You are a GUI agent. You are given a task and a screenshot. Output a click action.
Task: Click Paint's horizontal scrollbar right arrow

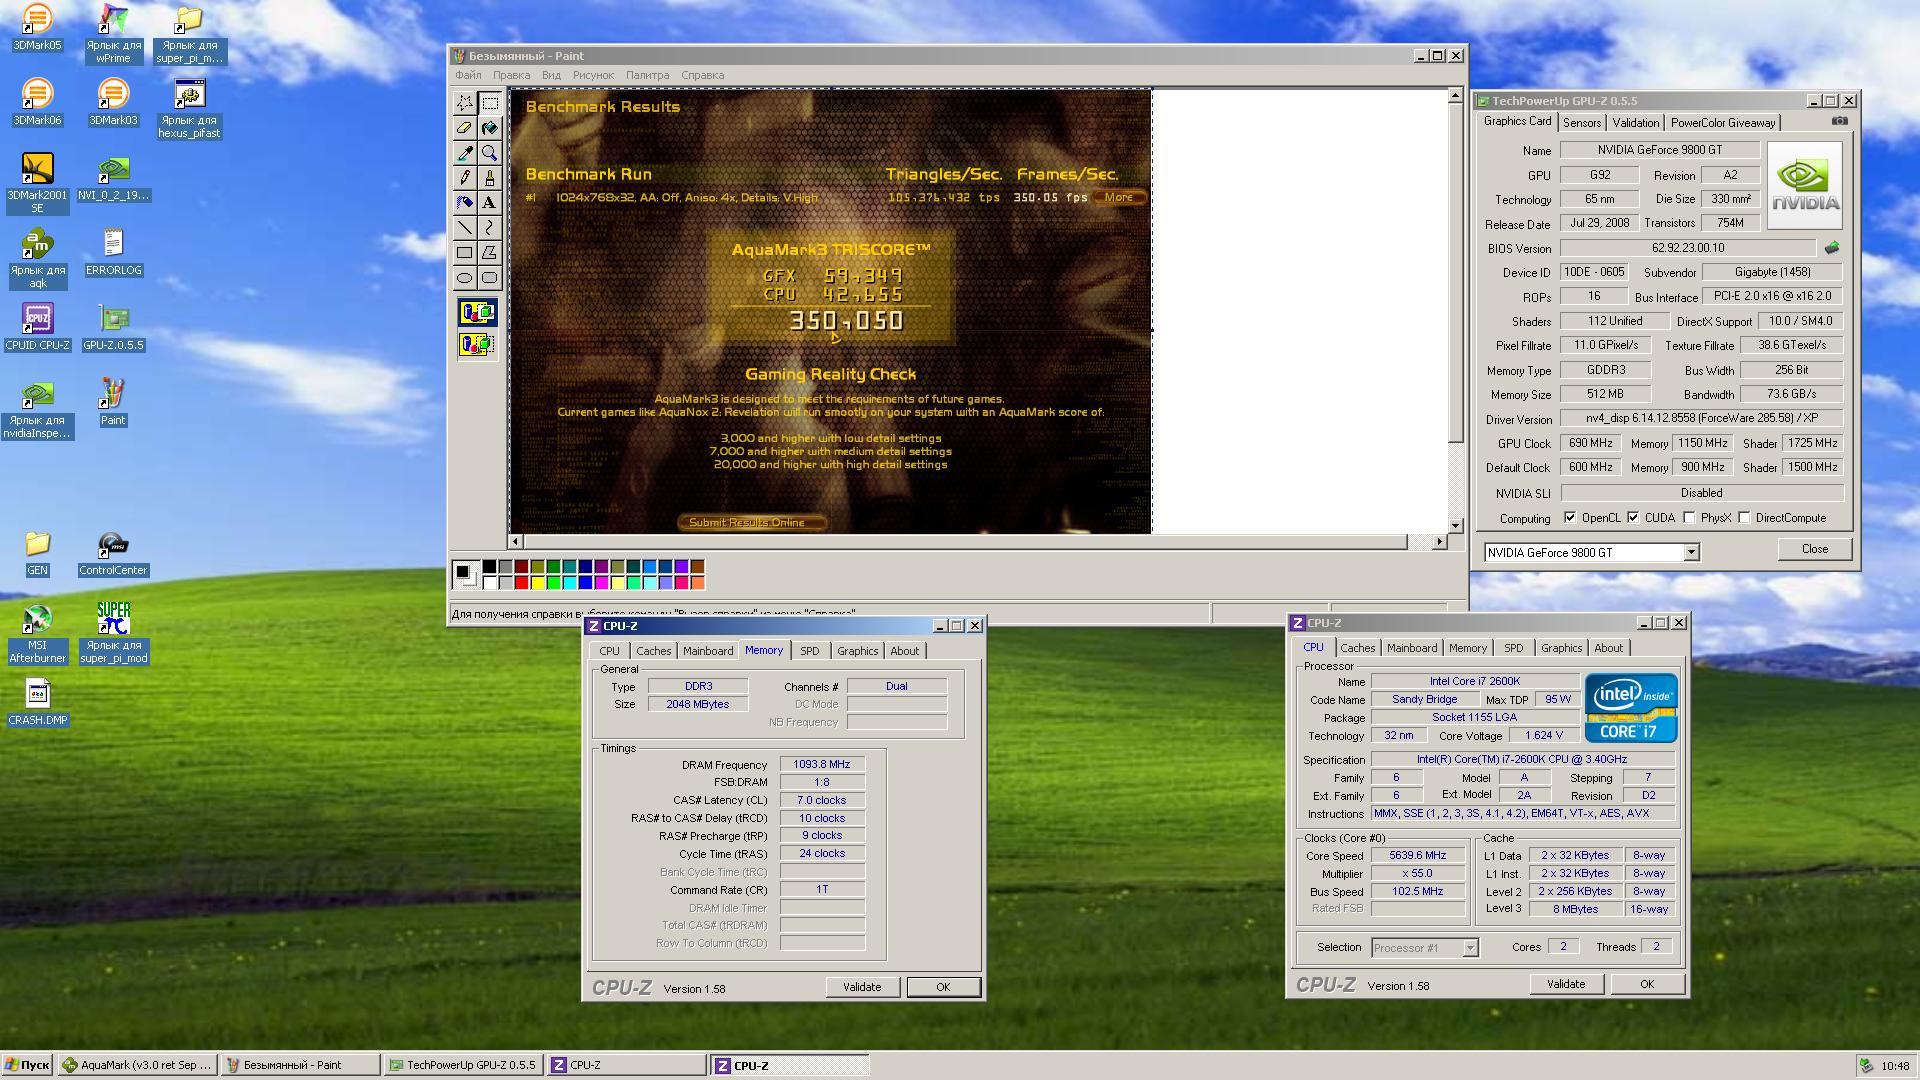pos(1439,541)
